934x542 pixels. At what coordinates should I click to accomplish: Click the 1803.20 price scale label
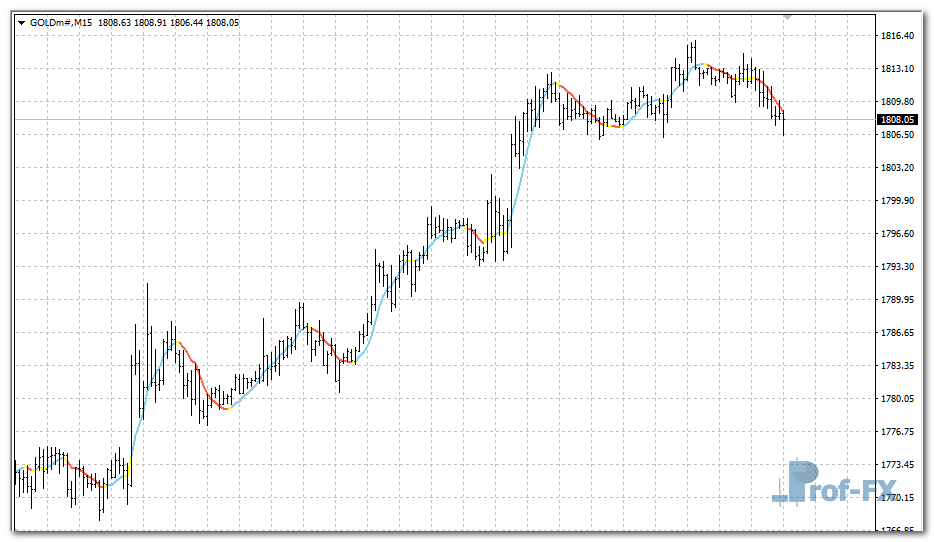click(x=897, y=168)
